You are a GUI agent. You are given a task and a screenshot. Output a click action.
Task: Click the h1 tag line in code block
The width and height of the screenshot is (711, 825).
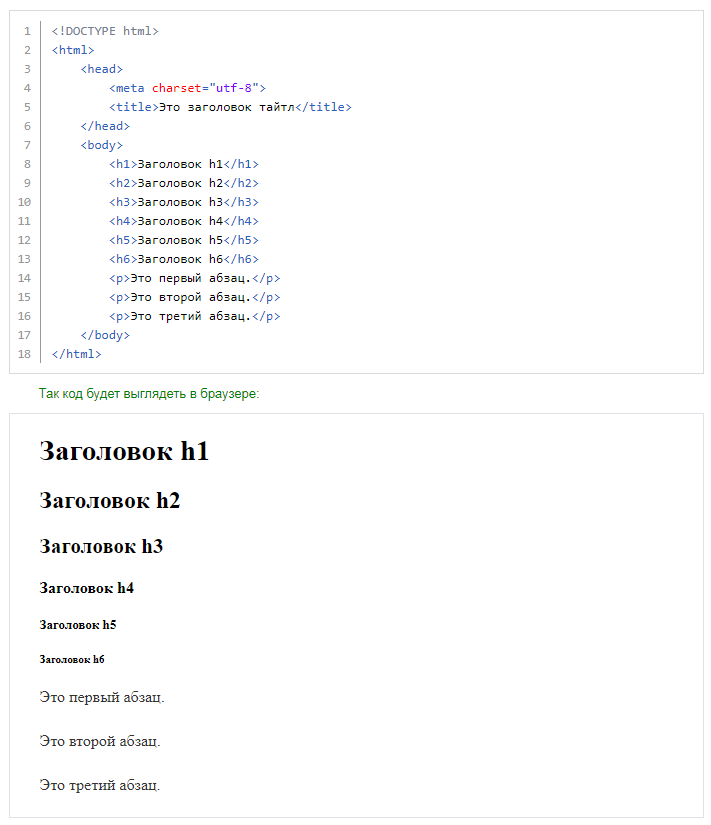pos(184,164)
